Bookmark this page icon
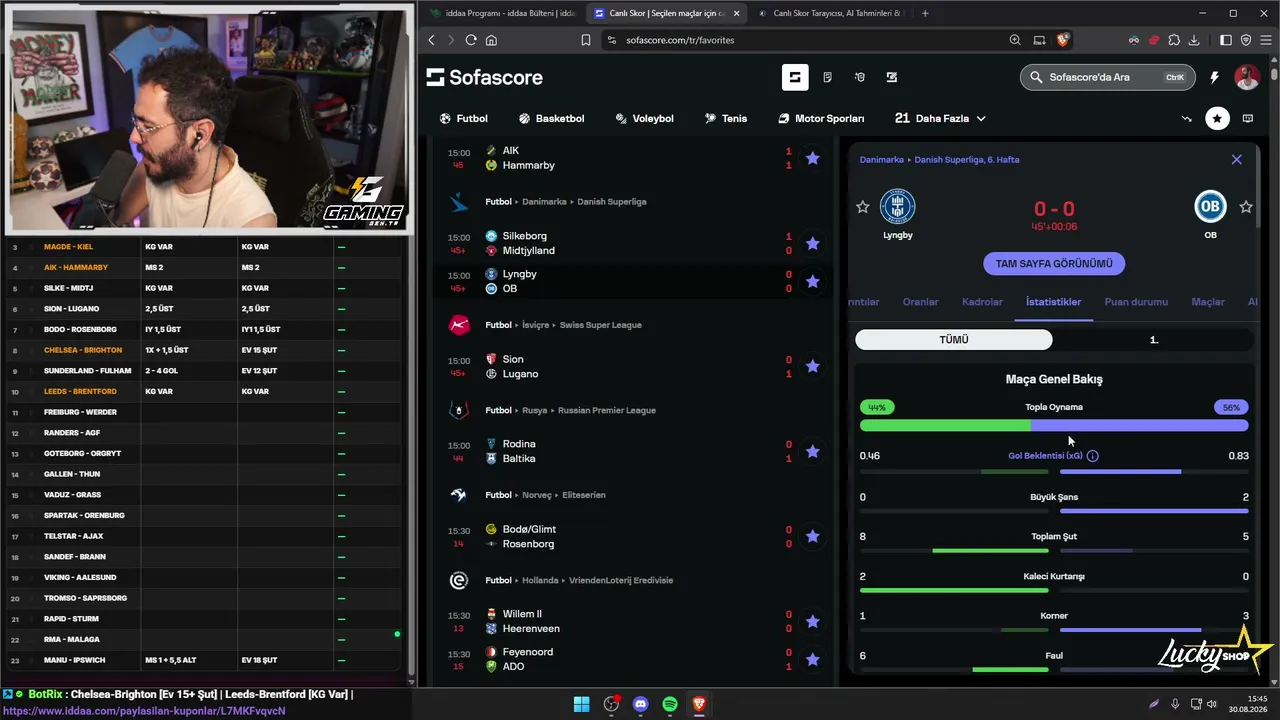The height and width of the screenshot is (720, 1280). point(586,40)
